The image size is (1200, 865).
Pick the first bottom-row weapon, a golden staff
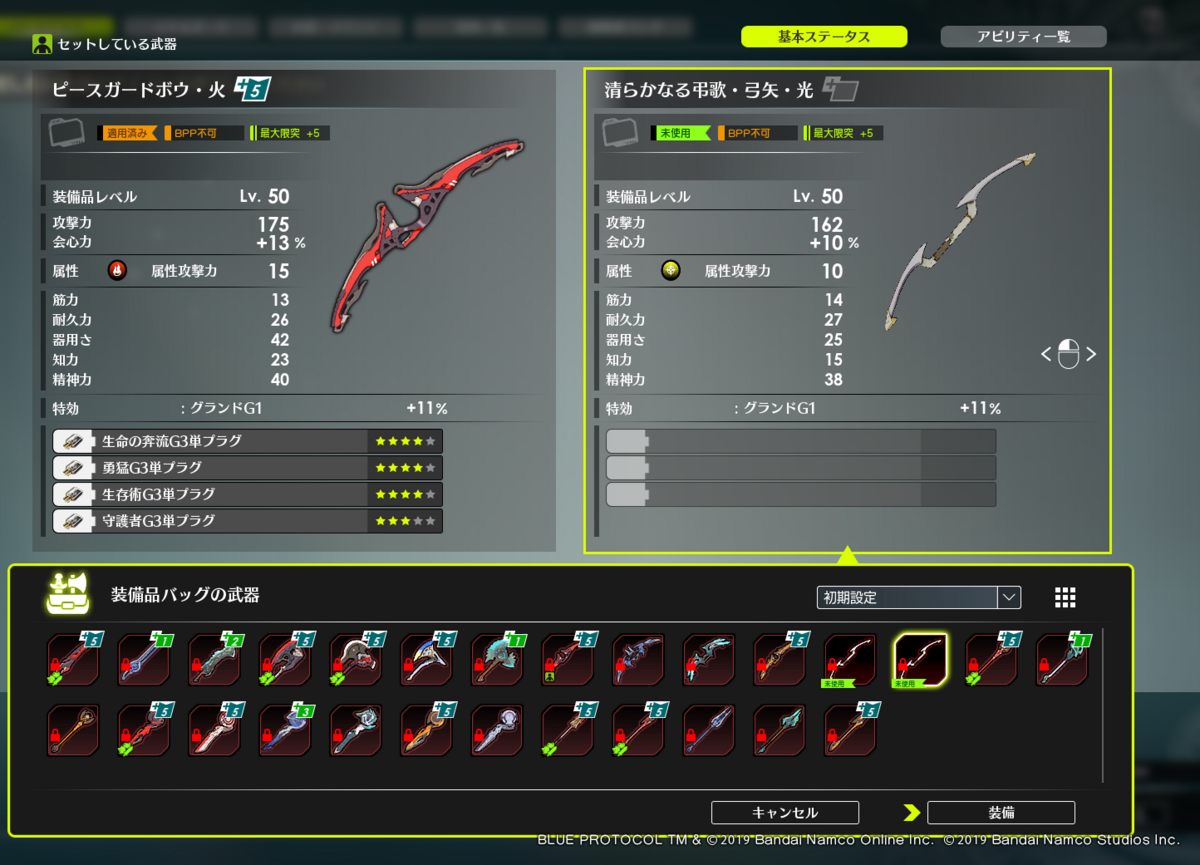click(x=73, y=730)
